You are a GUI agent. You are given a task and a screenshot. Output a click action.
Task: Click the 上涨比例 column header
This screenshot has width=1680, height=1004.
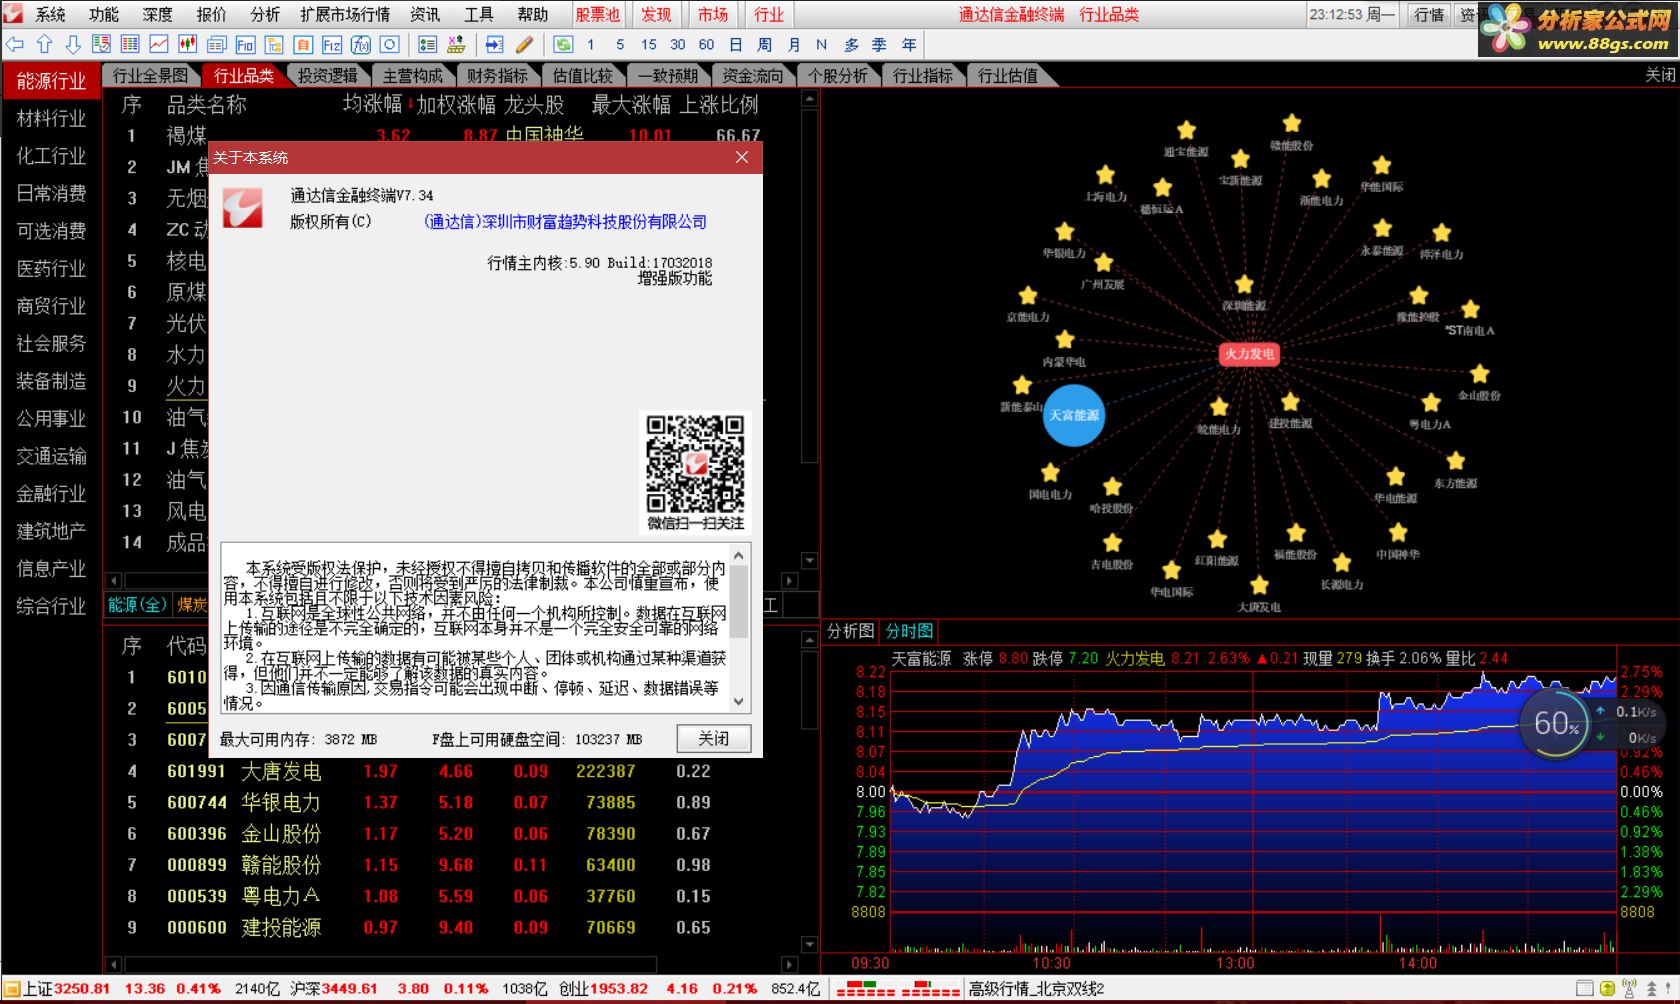click(x=718, y=104)
